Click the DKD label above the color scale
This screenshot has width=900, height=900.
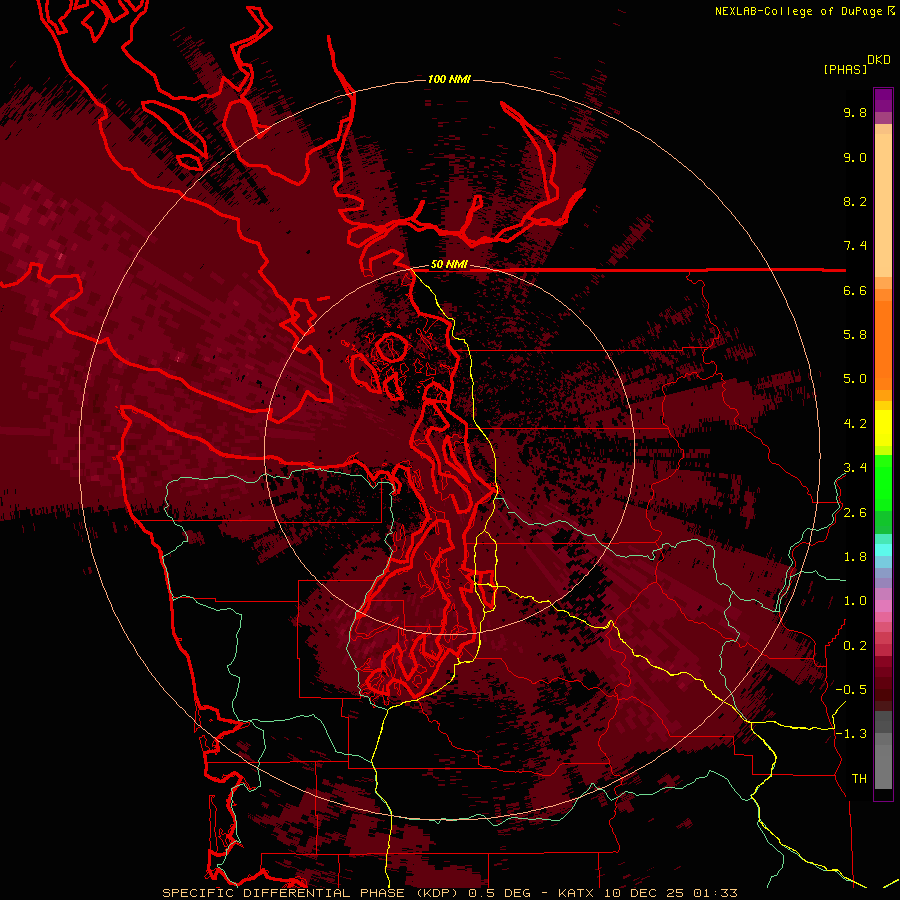(879, 60)
